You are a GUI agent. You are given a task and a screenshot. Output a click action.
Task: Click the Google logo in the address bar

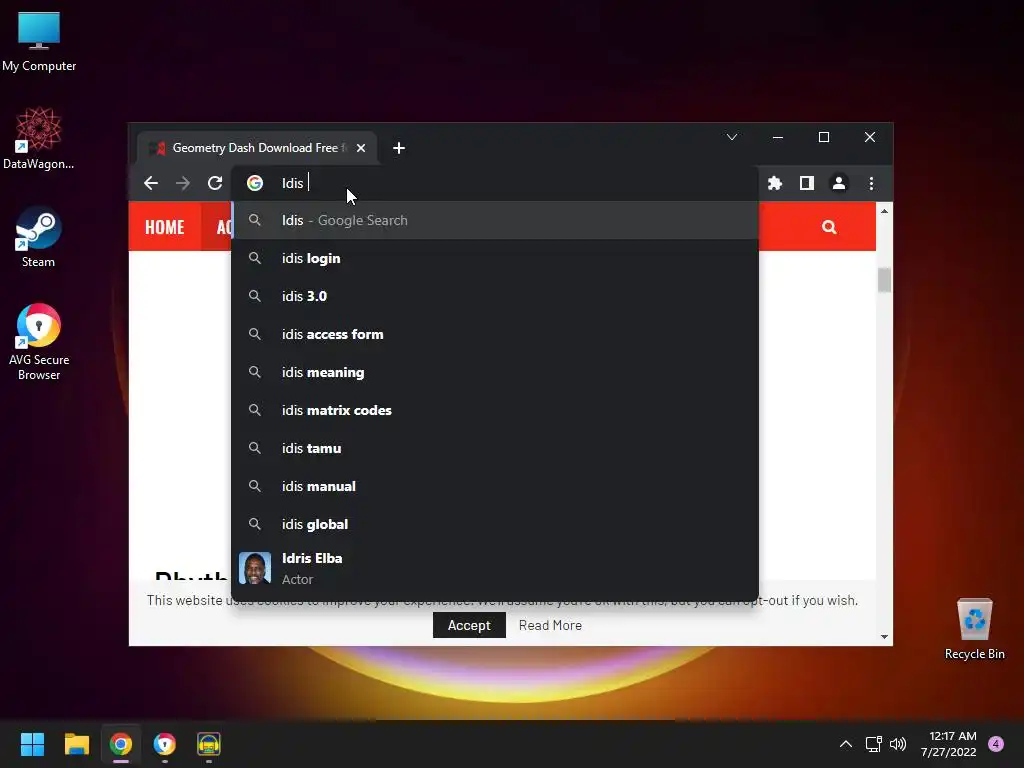255,184
